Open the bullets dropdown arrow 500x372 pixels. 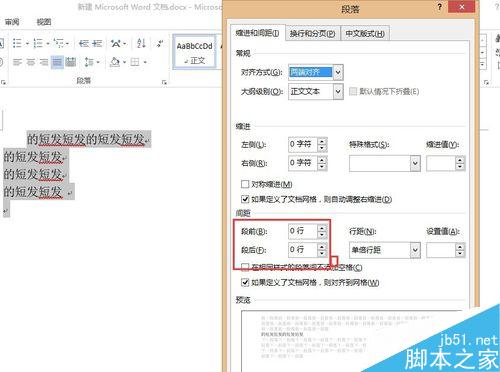(27, 44)
